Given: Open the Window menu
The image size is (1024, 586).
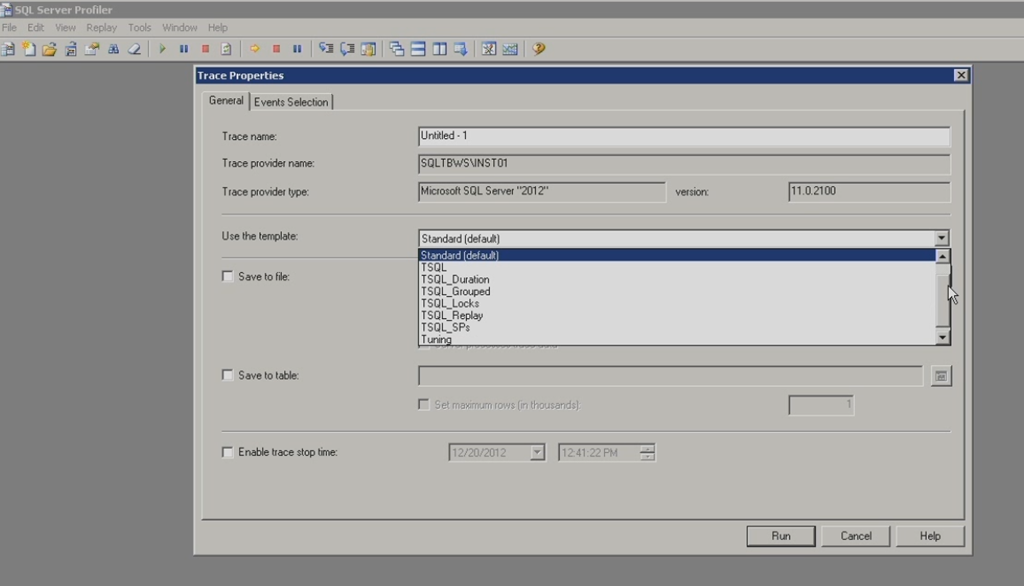Looking at the screenshot, I should pyautogui.click(x=180, y=27).
